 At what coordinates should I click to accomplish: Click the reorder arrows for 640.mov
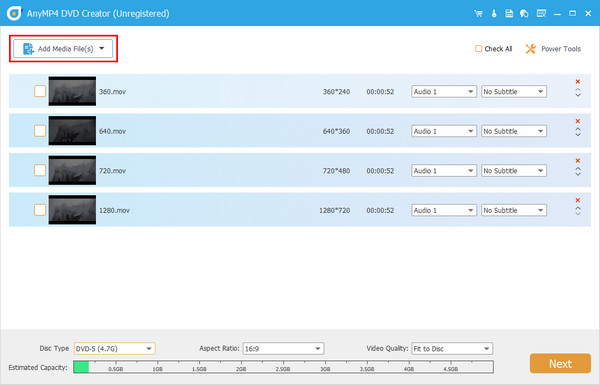coord(578,132)
